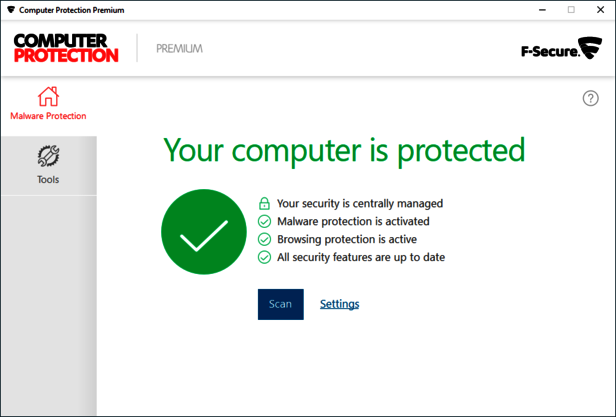This screenshot has height=417, width=616.
Task: Click the checkmark beside Browsing protection is active
Action: point(264,239)
